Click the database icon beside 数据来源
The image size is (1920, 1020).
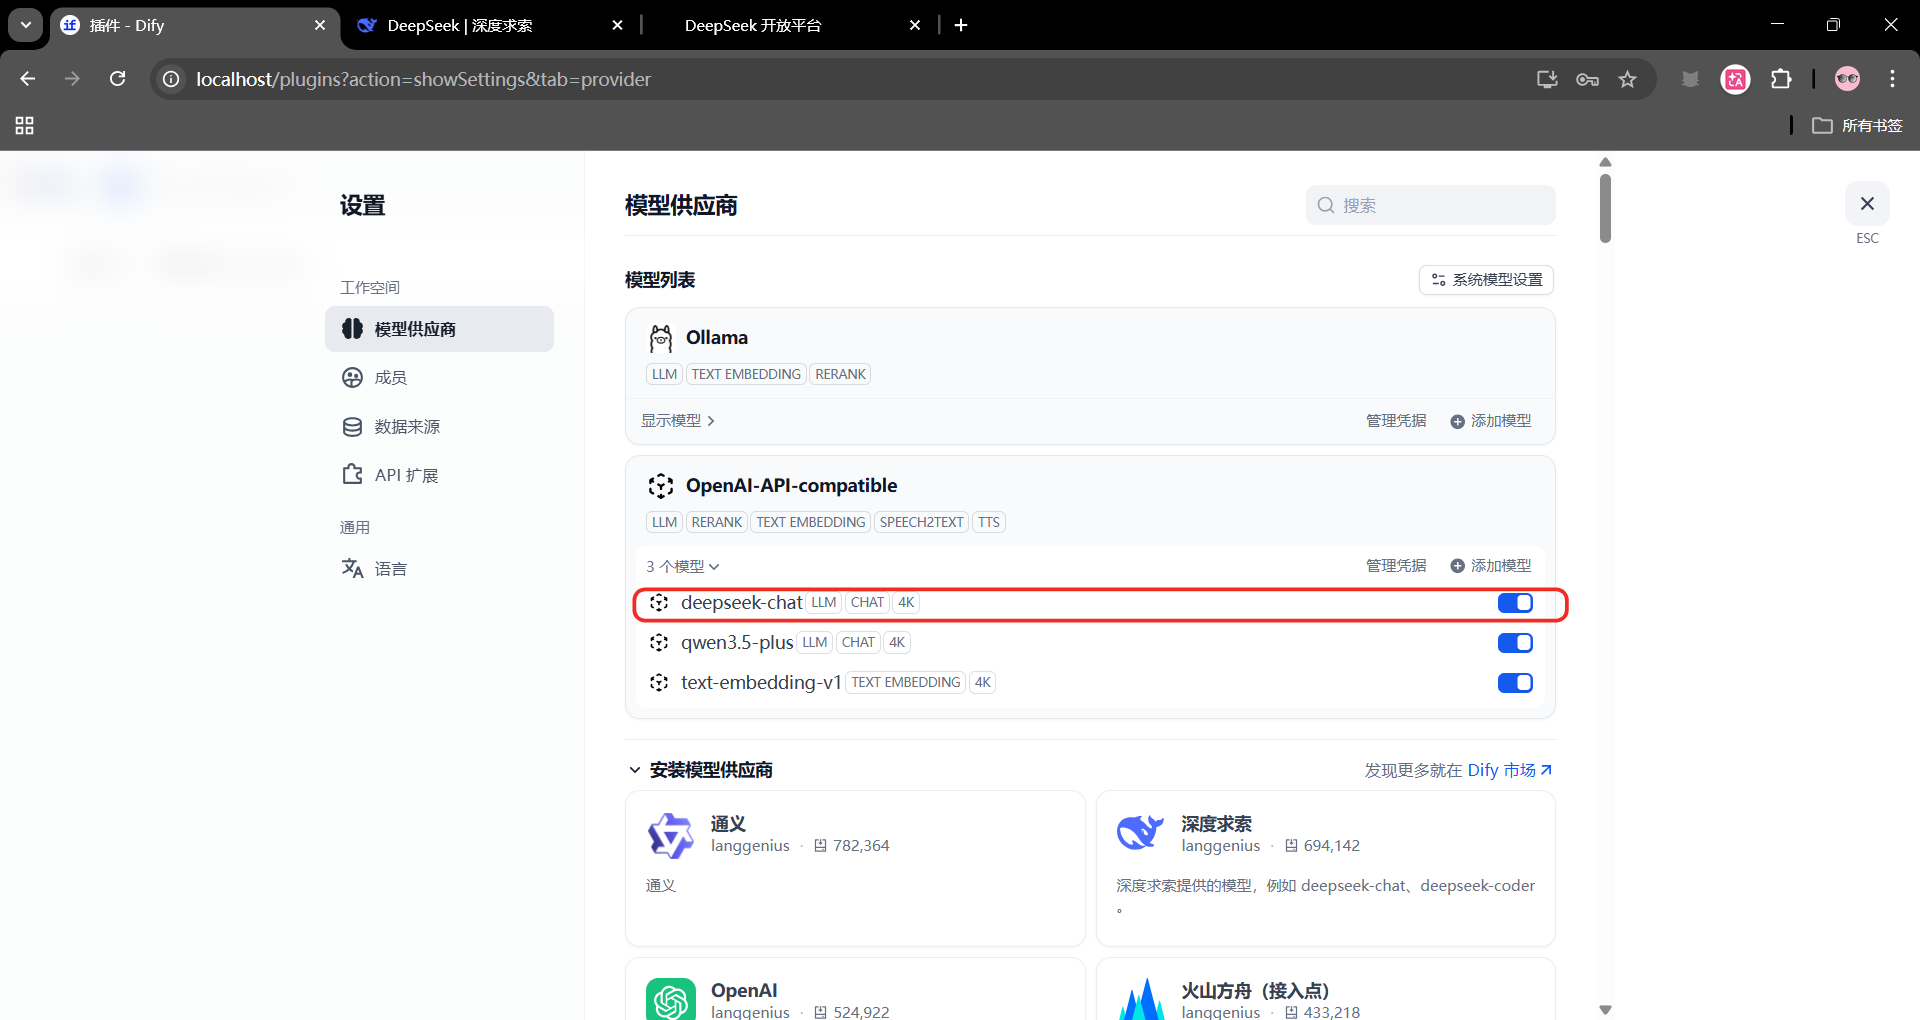352,427
